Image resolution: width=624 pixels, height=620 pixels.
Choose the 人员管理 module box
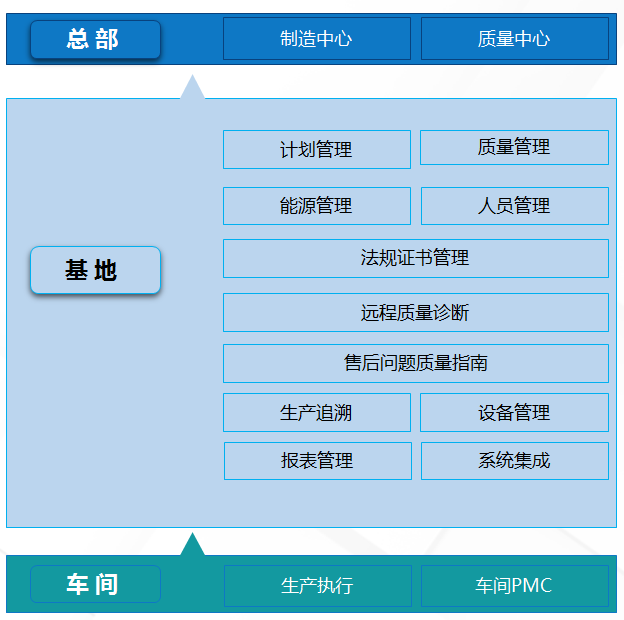click(x=515, y=206)
